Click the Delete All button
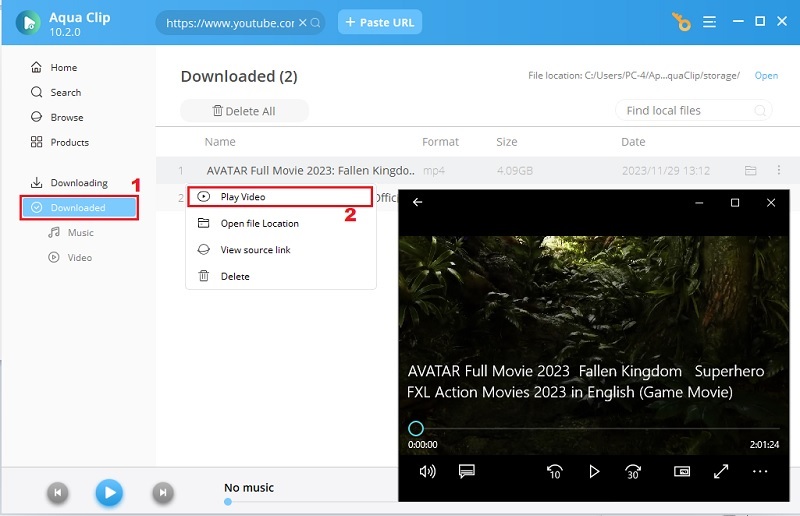 tap(244, 111)
